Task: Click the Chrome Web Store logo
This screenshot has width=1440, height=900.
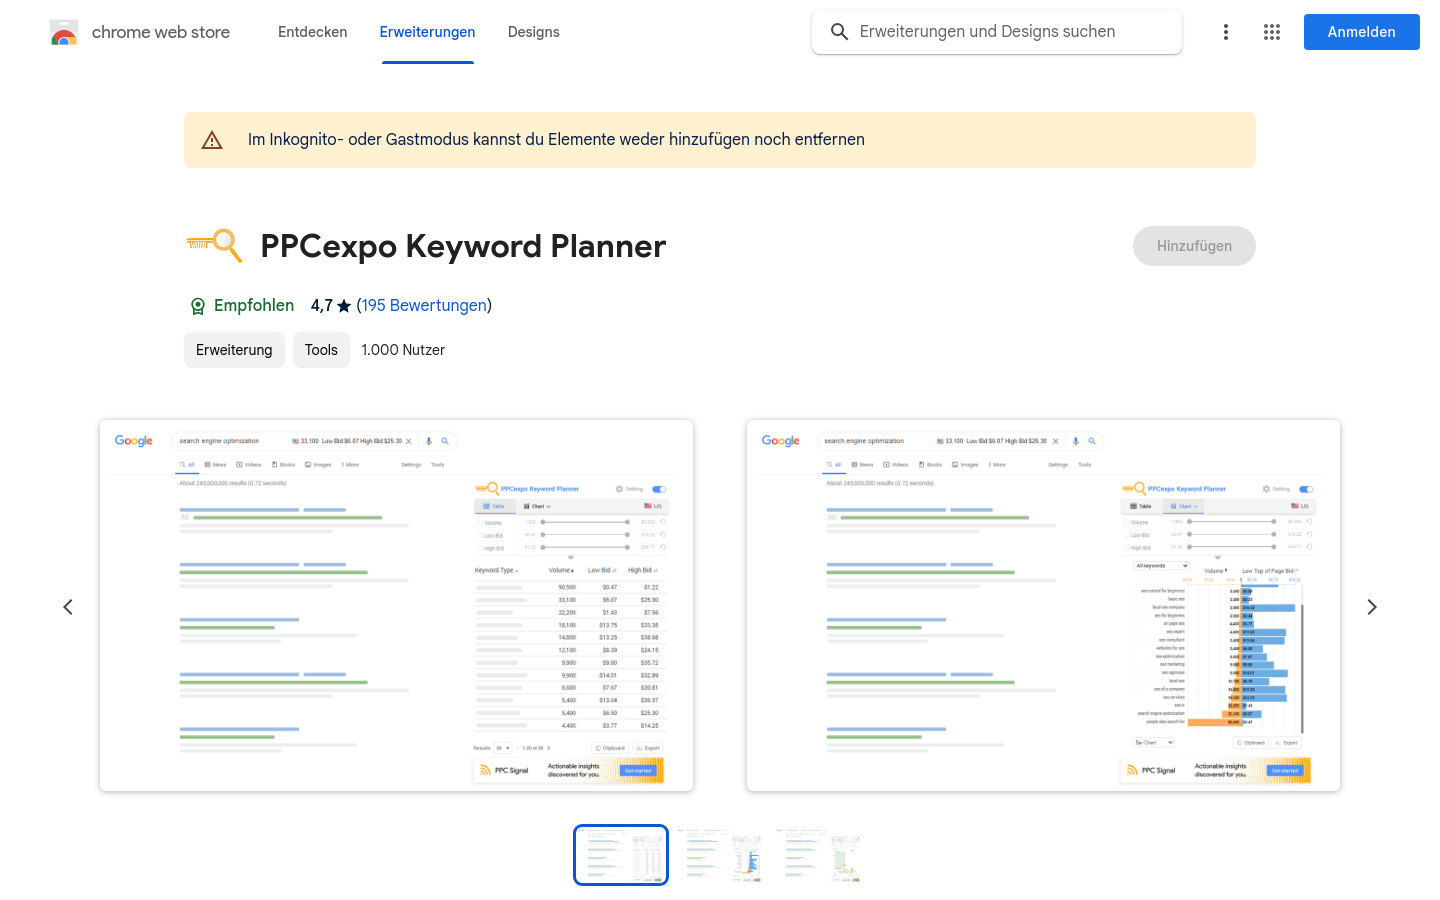Action: pos(64,32)
